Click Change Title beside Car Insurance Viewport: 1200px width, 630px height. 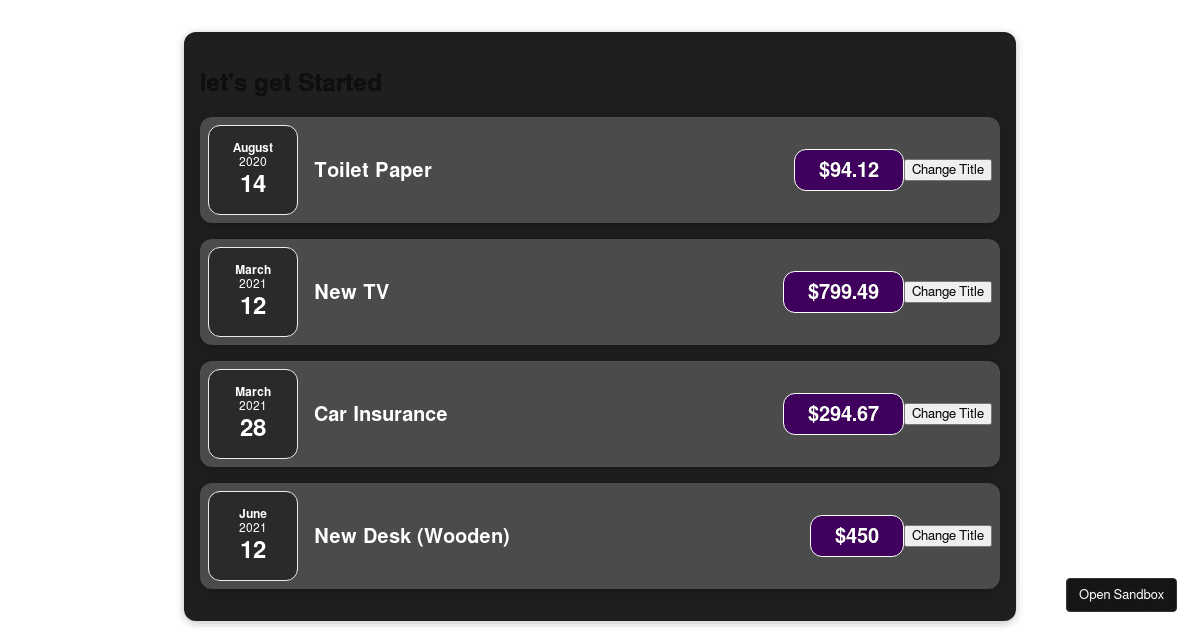click(x=947, y=414)
